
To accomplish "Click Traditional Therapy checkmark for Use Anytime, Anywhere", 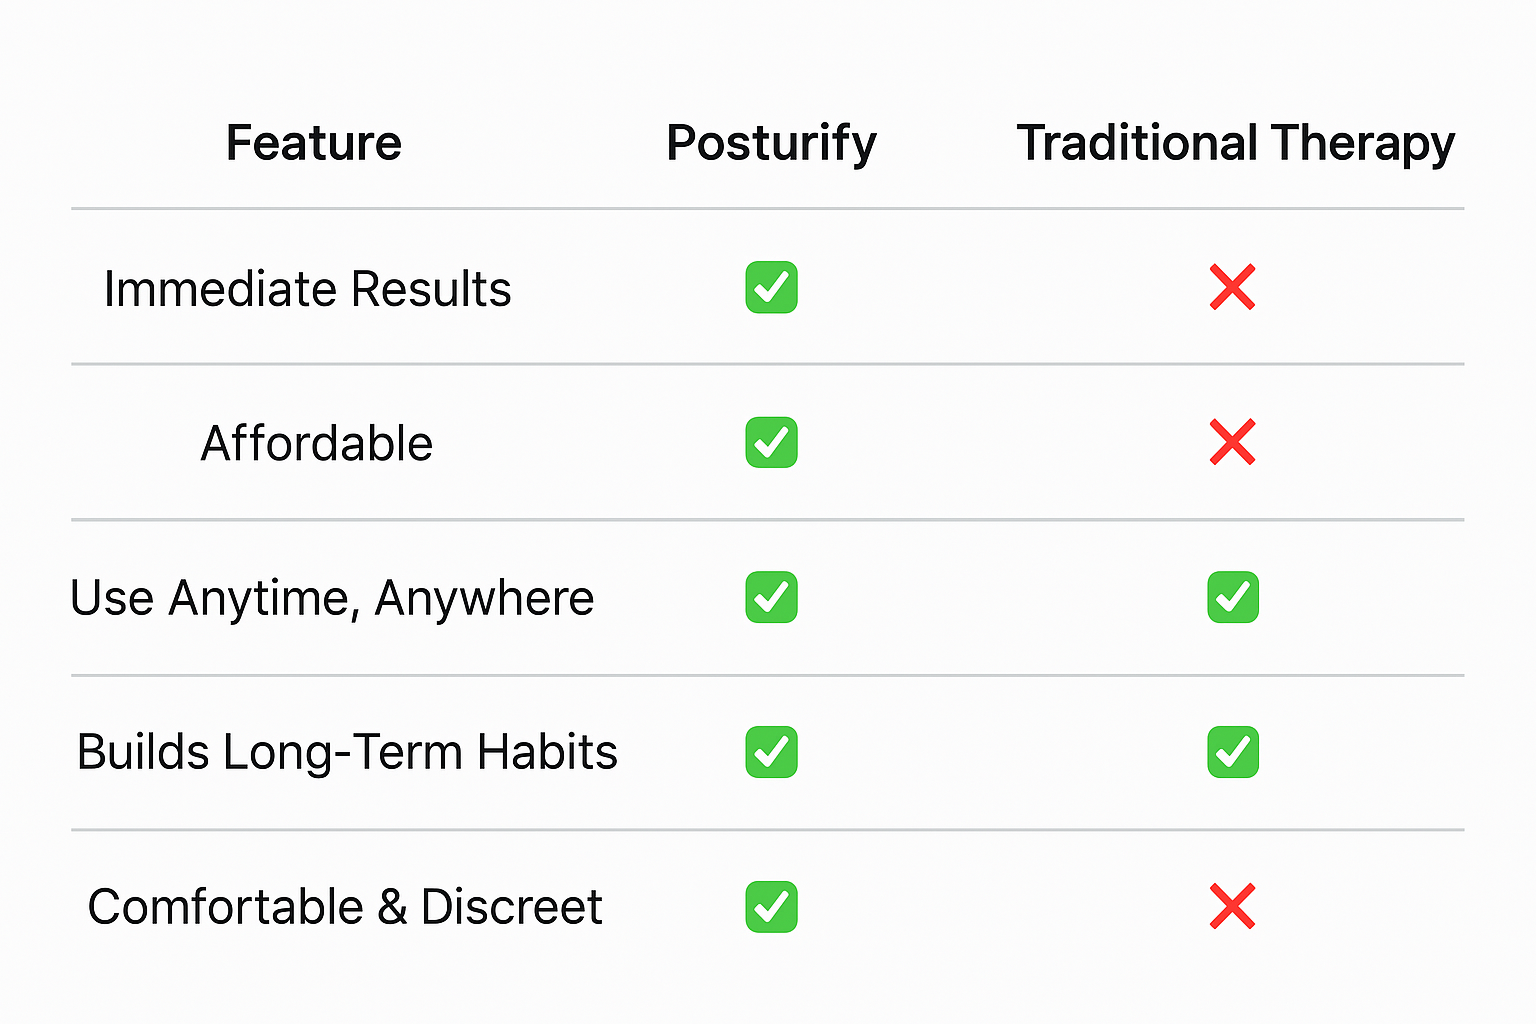I will click(x=1232, y=597).
